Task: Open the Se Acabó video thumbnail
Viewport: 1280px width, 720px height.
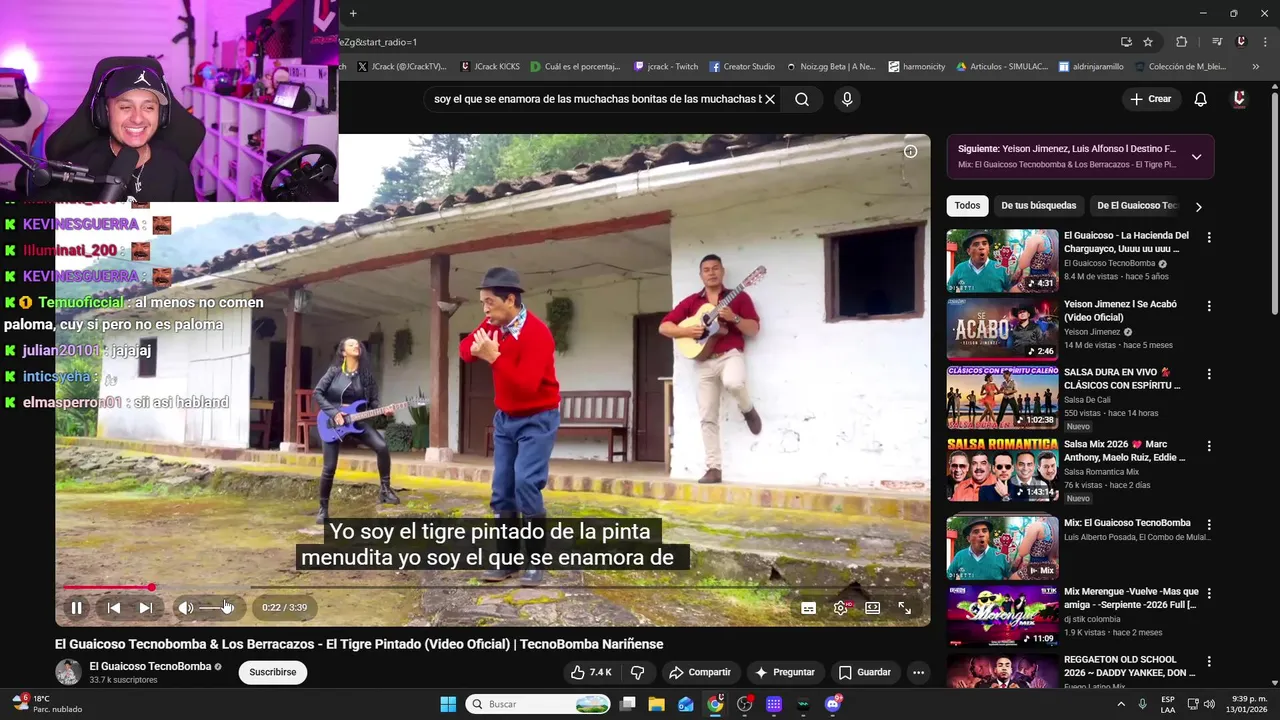Action: tap(1002, 329)
